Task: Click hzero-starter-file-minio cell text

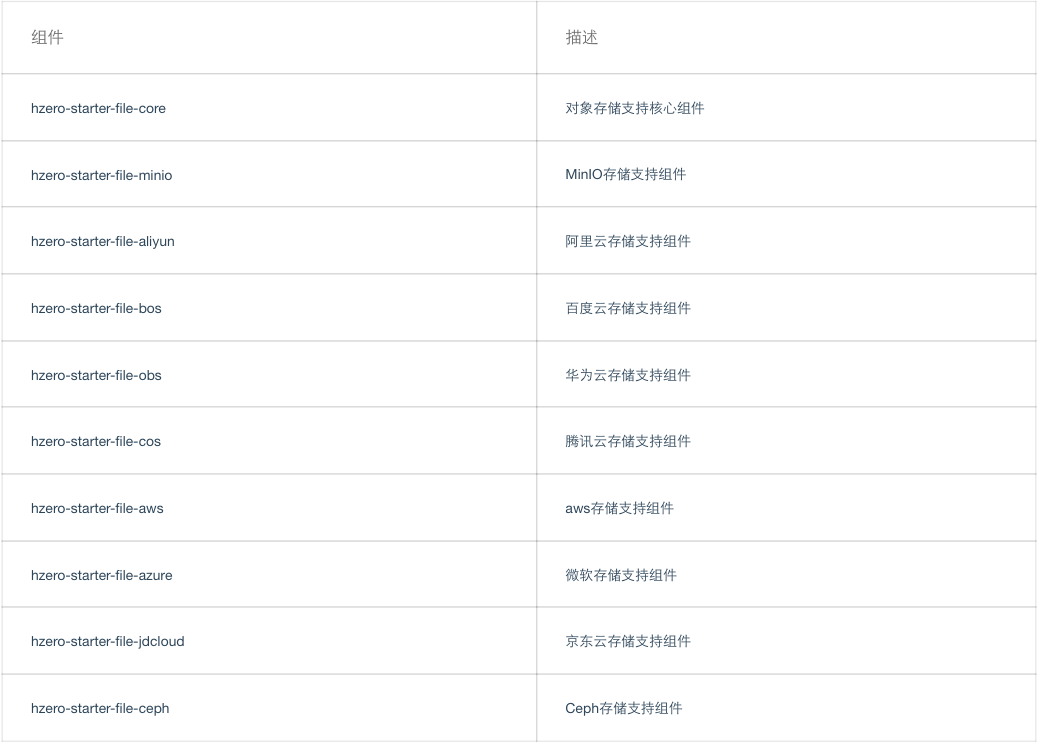Action: point(101,175)
